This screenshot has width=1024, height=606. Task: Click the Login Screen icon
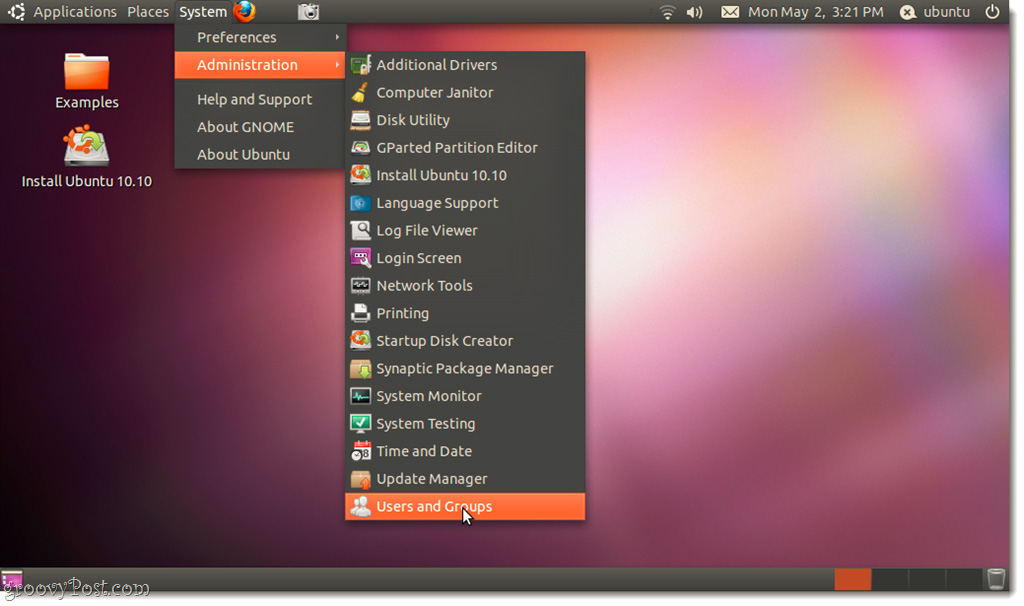pos(360,258)
